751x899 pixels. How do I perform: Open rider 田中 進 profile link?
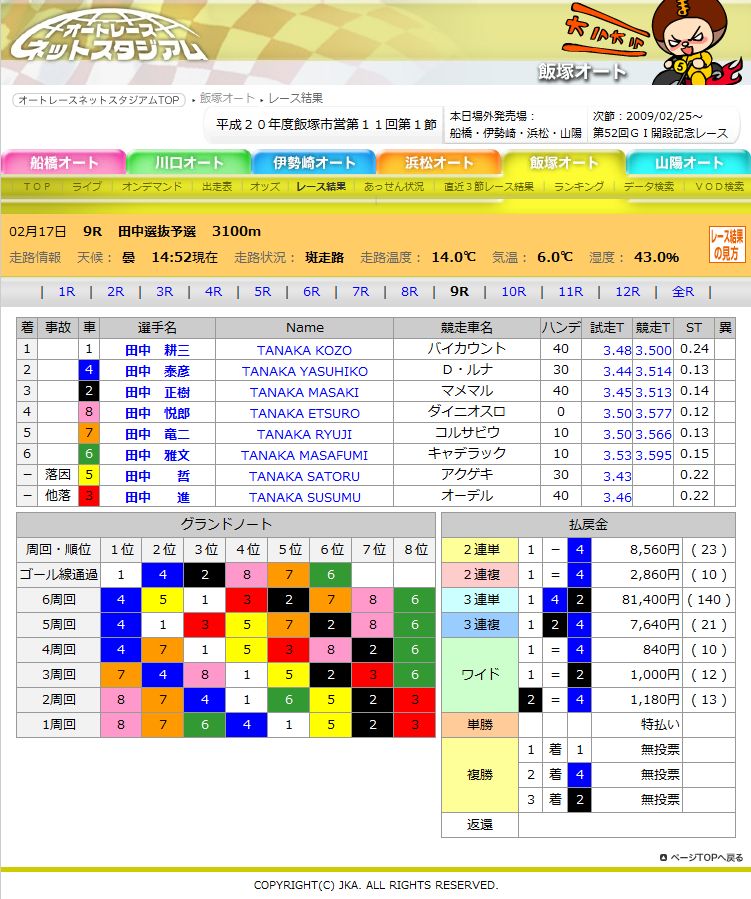pyautogui.click(x=157, y=497)
